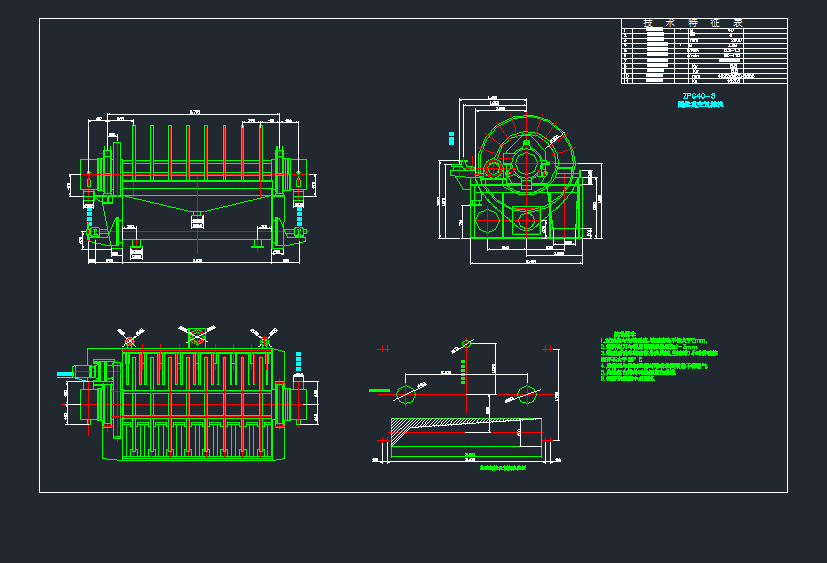Select the square base box under side view disc
827x563 pixels.
pyautogui.click(x=527, y=220)
